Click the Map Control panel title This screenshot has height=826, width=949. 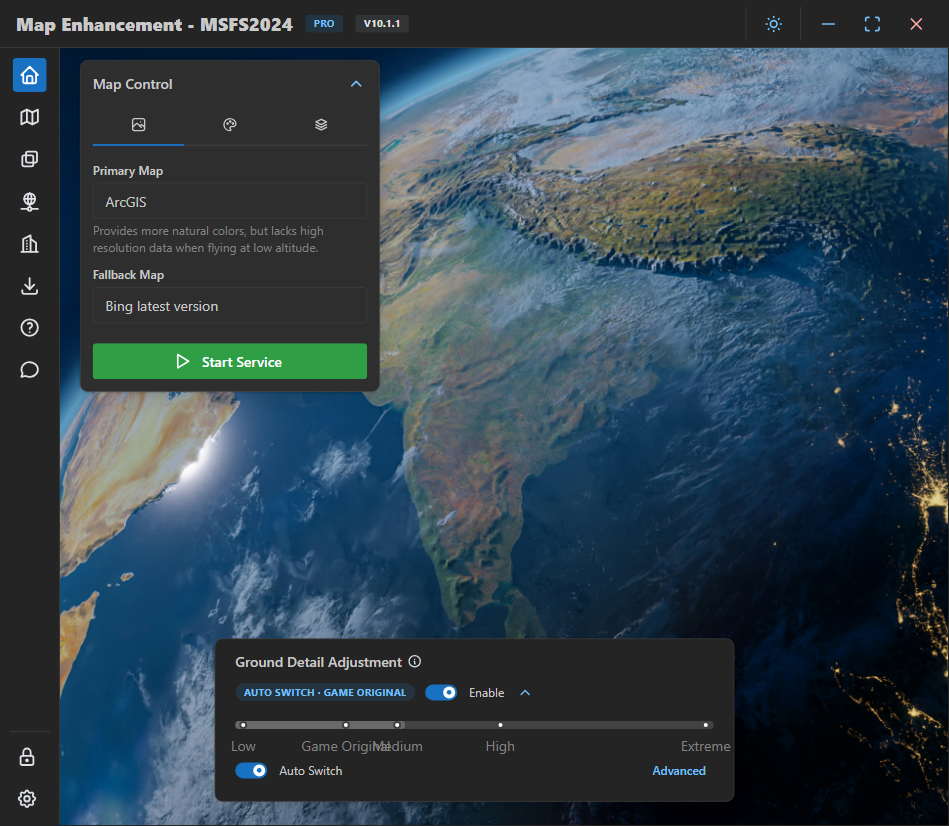pyautogui.click(x=133, y=84)
